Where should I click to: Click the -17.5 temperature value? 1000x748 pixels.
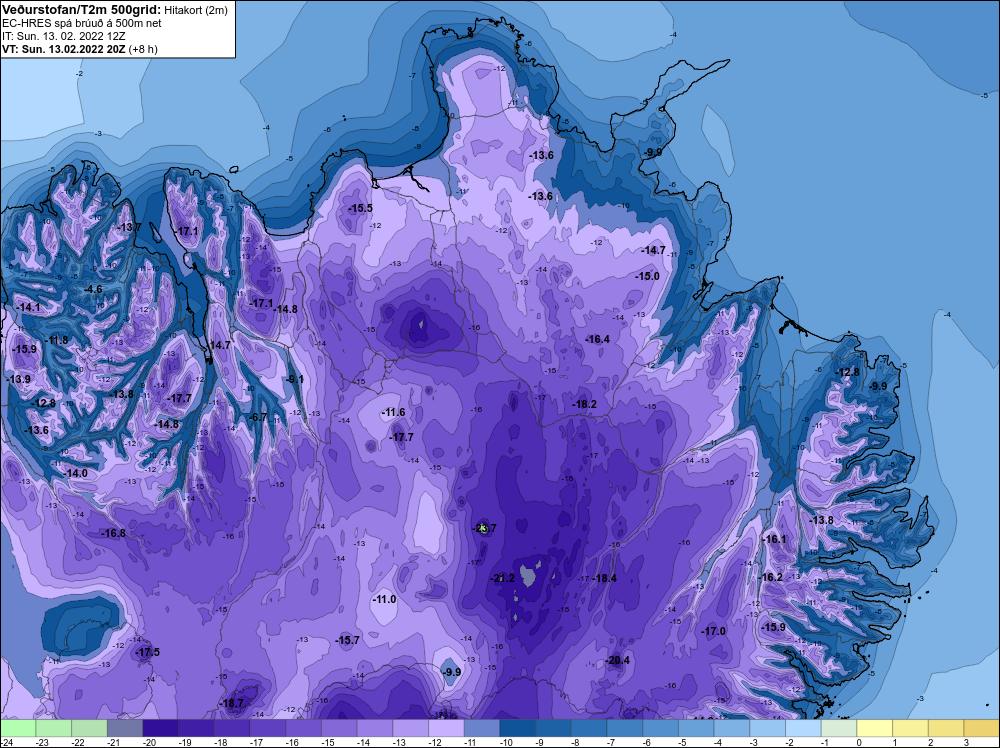[148, 652]
